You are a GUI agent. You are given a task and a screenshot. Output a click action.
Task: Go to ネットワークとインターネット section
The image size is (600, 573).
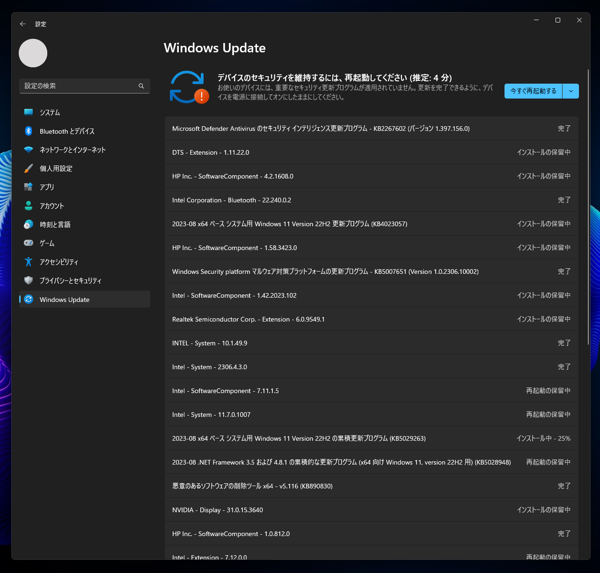tap(84, 150)
